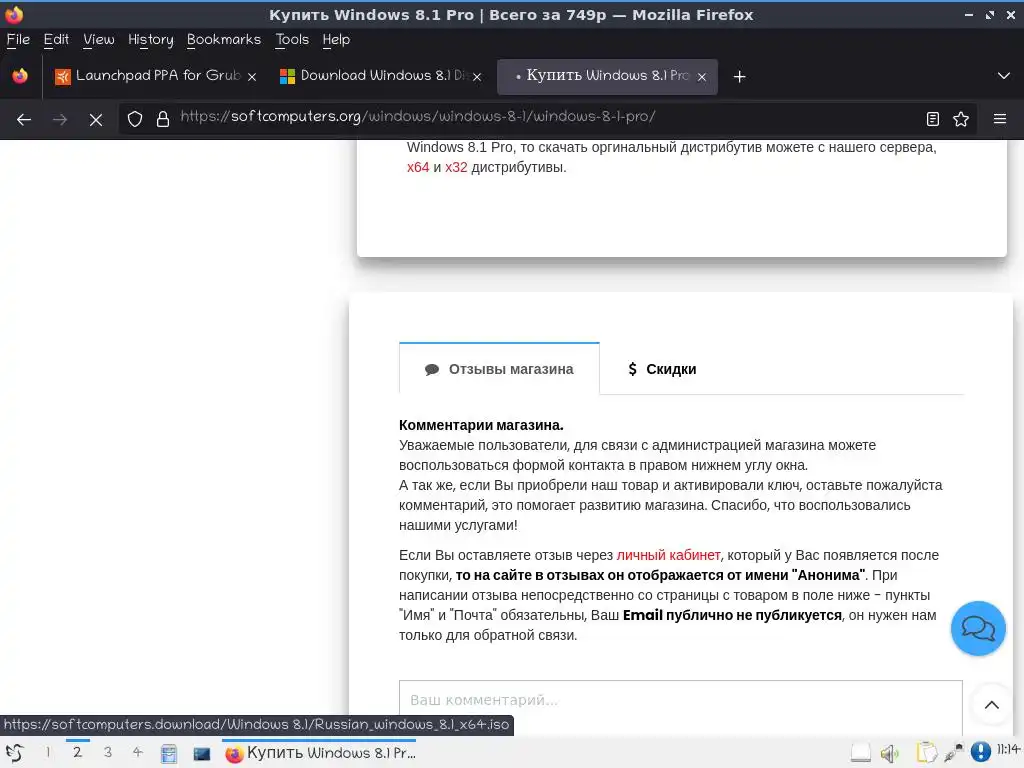Open the blue chat support bubble
Image resolution: width=1024 pixels, height=768 pixels.
point(978,628)
